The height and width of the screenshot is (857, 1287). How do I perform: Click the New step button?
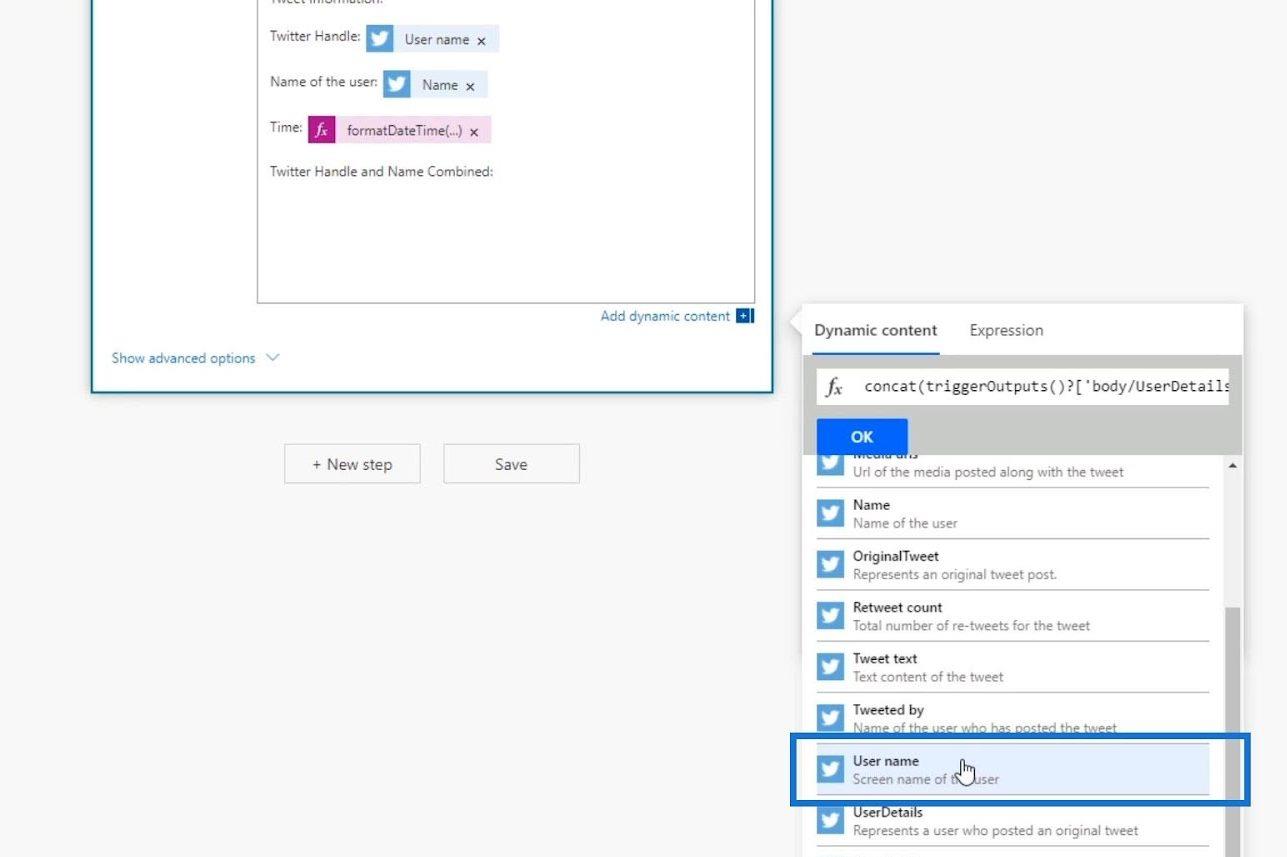[352, 464]
